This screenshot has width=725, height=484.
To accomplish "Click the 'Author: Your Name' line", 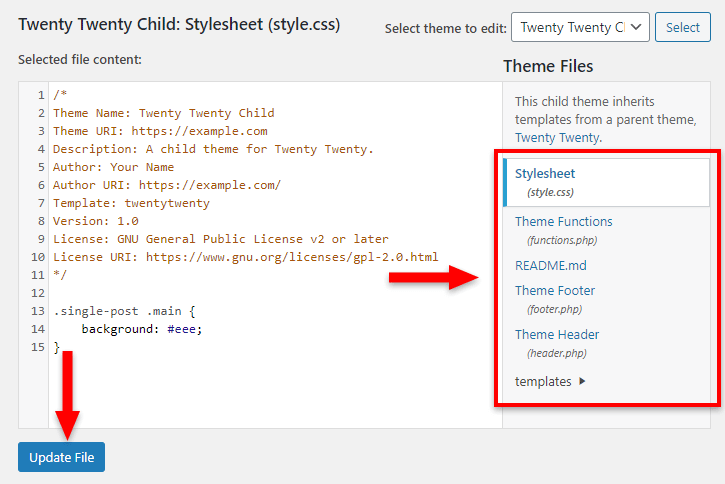I will point(113,167).
